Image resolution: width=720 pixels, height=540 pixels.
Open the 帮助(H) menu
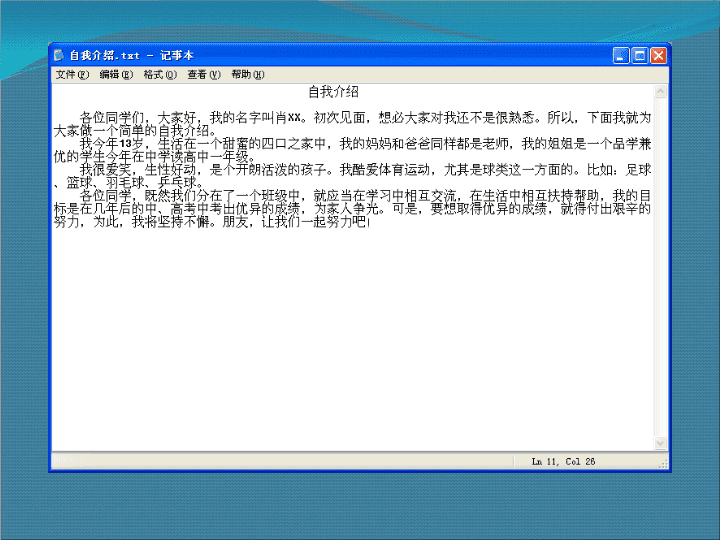(x=248, y=74)
